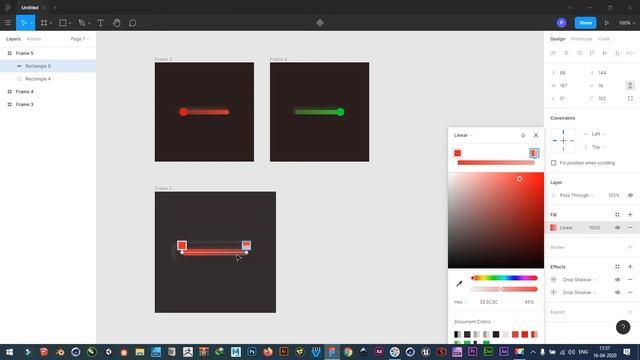The height and width of the screenshot is (360, 640).
Task: Open Fill style grid icon
Action: (617, 215)
